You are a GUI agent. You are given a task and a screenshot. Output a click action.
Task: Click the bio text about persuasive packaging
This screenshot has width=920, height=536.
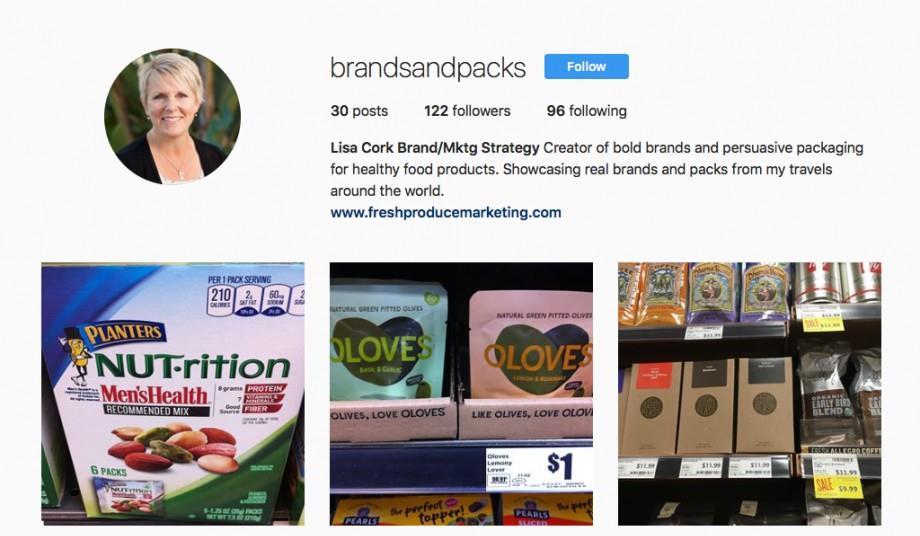click(x=597, y=169)
